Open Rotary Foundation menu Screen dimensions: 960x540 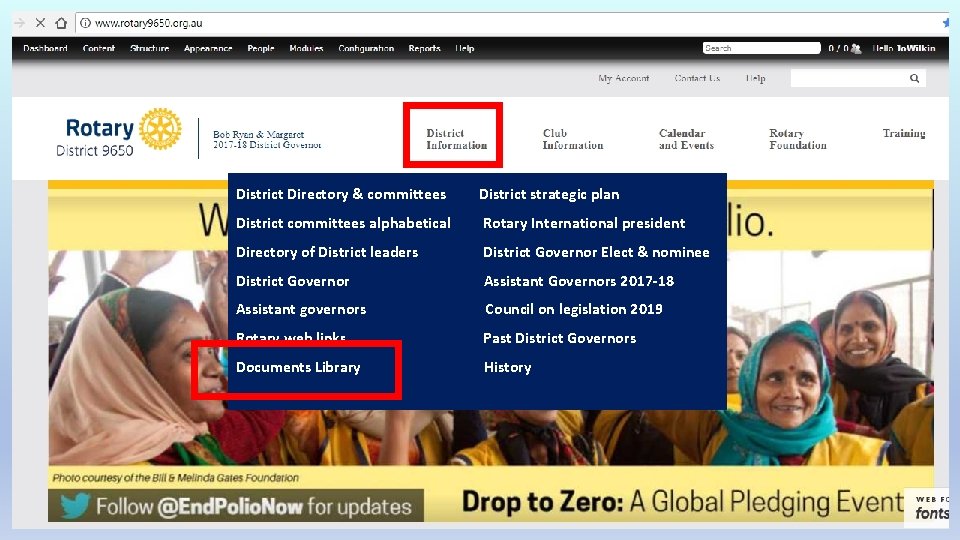point(798,139)
